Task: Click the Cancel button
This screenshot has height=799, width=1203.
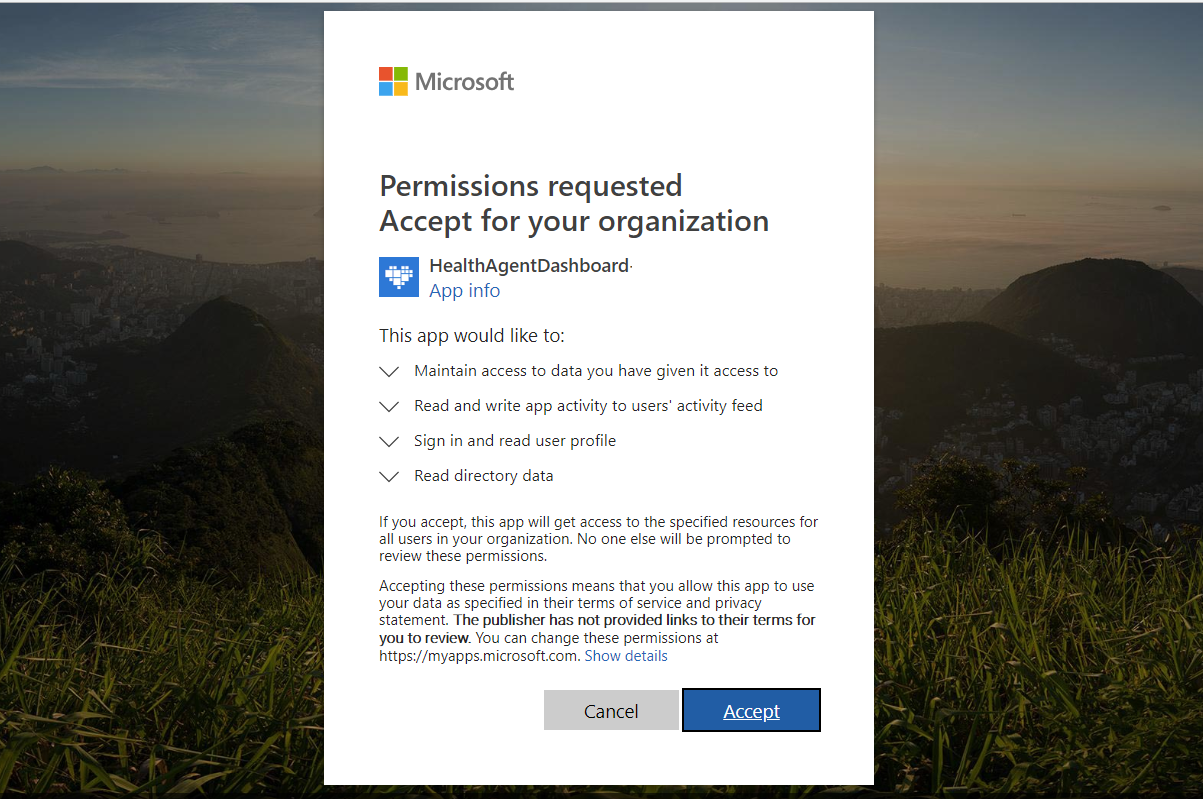Action: coord(611,710)
